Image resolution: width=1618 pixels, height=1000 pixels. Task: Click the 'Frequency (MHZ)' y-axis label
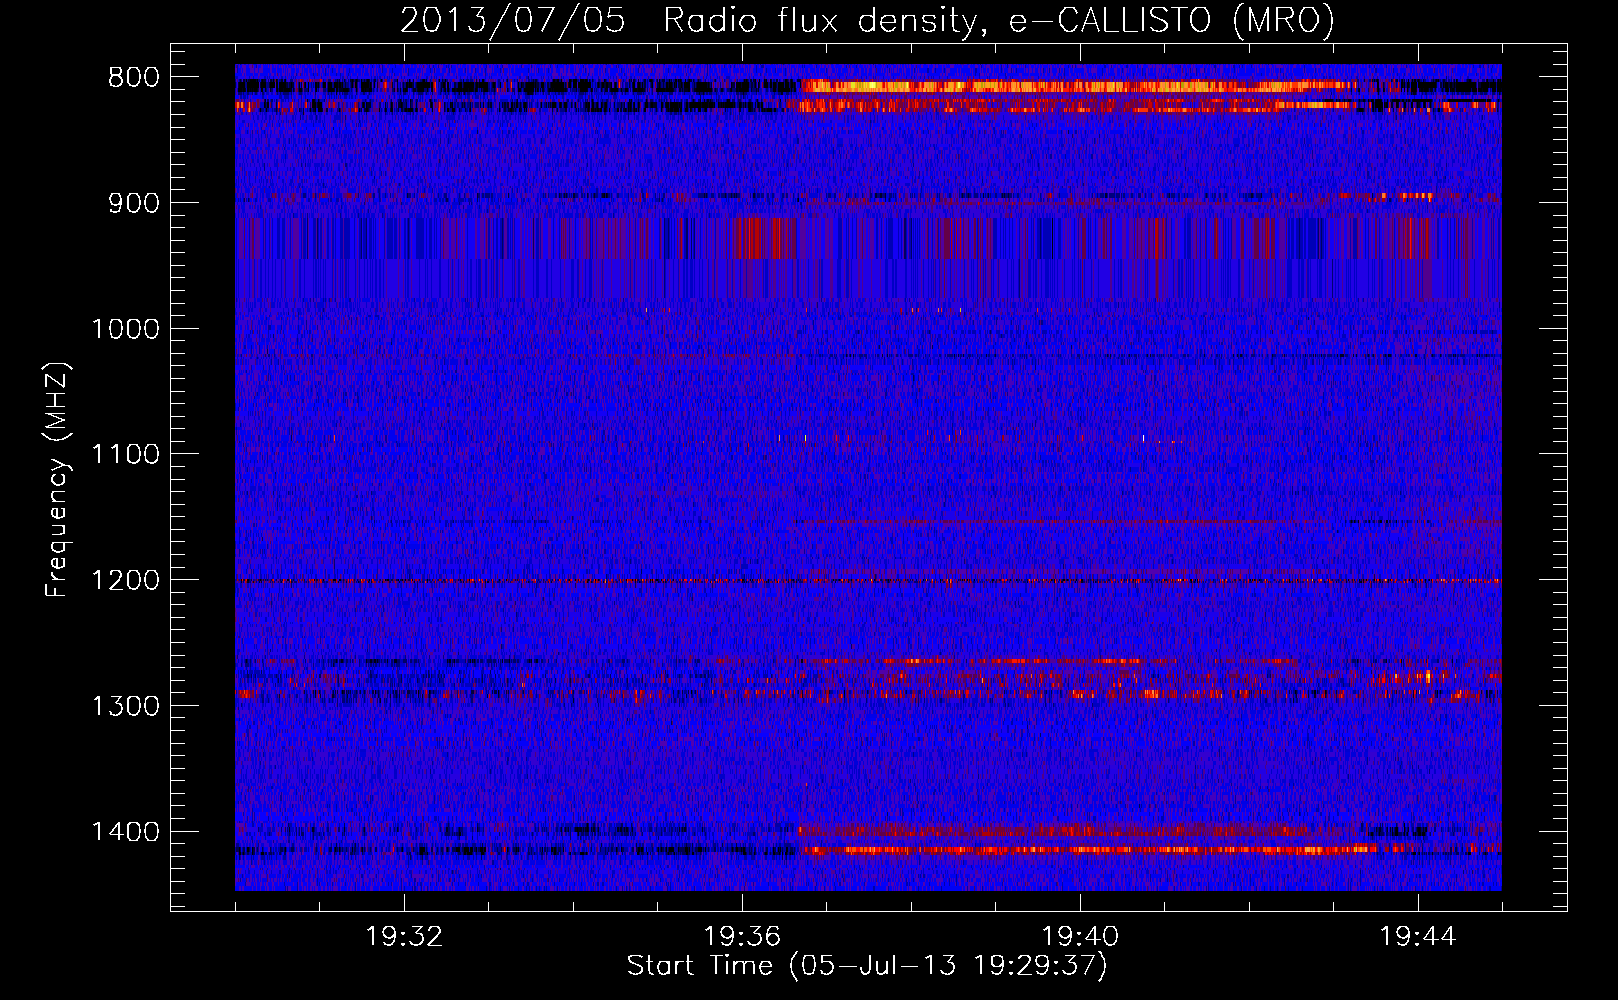(57, 479)
